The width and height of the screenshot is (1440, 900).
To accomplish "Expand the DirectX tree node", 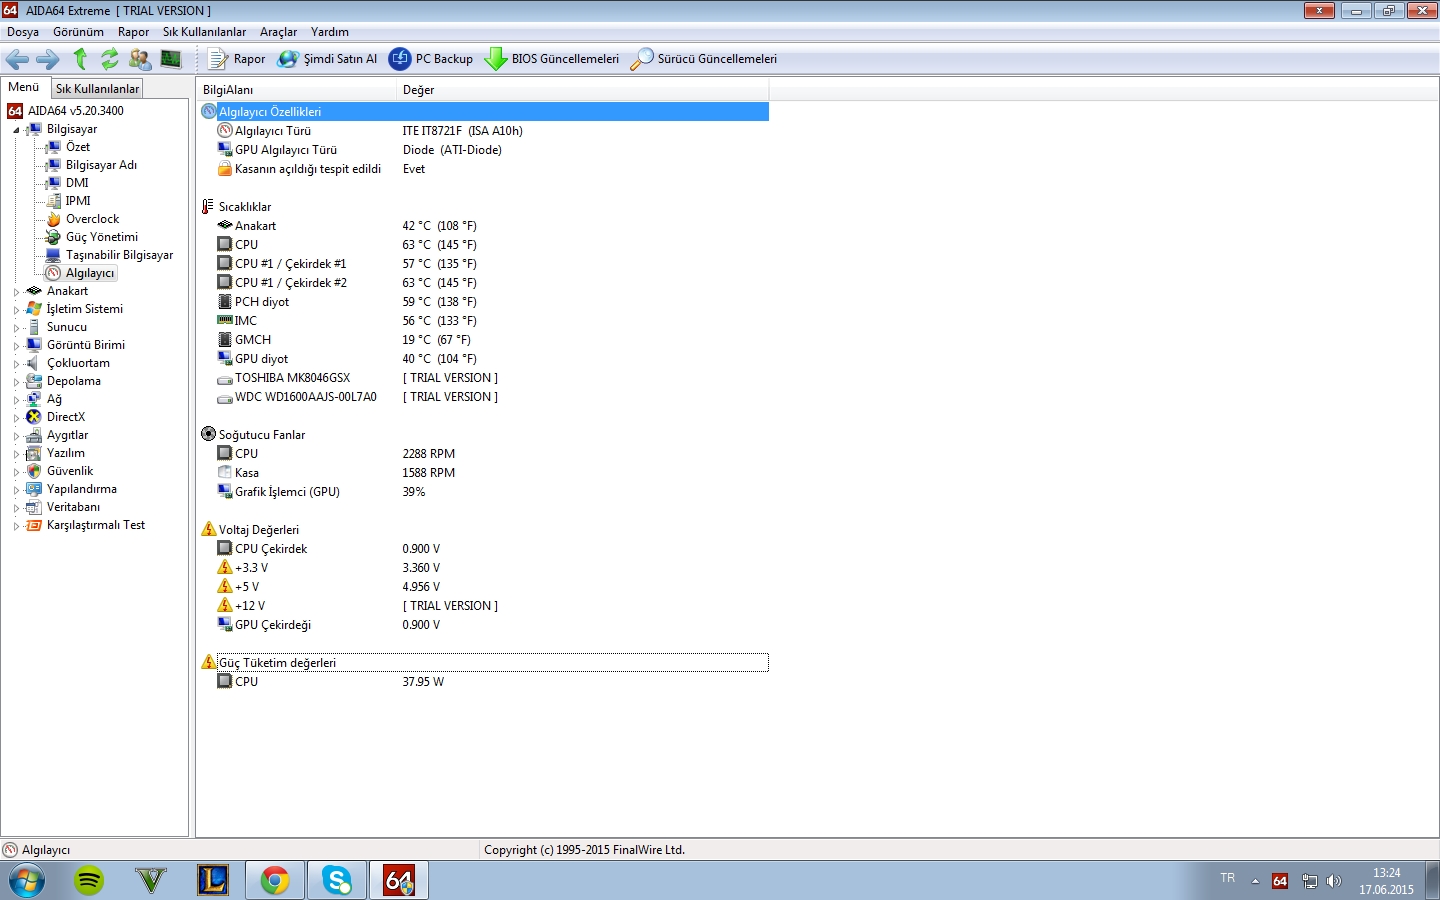I will pyautogui.click(x=16, y=418).
